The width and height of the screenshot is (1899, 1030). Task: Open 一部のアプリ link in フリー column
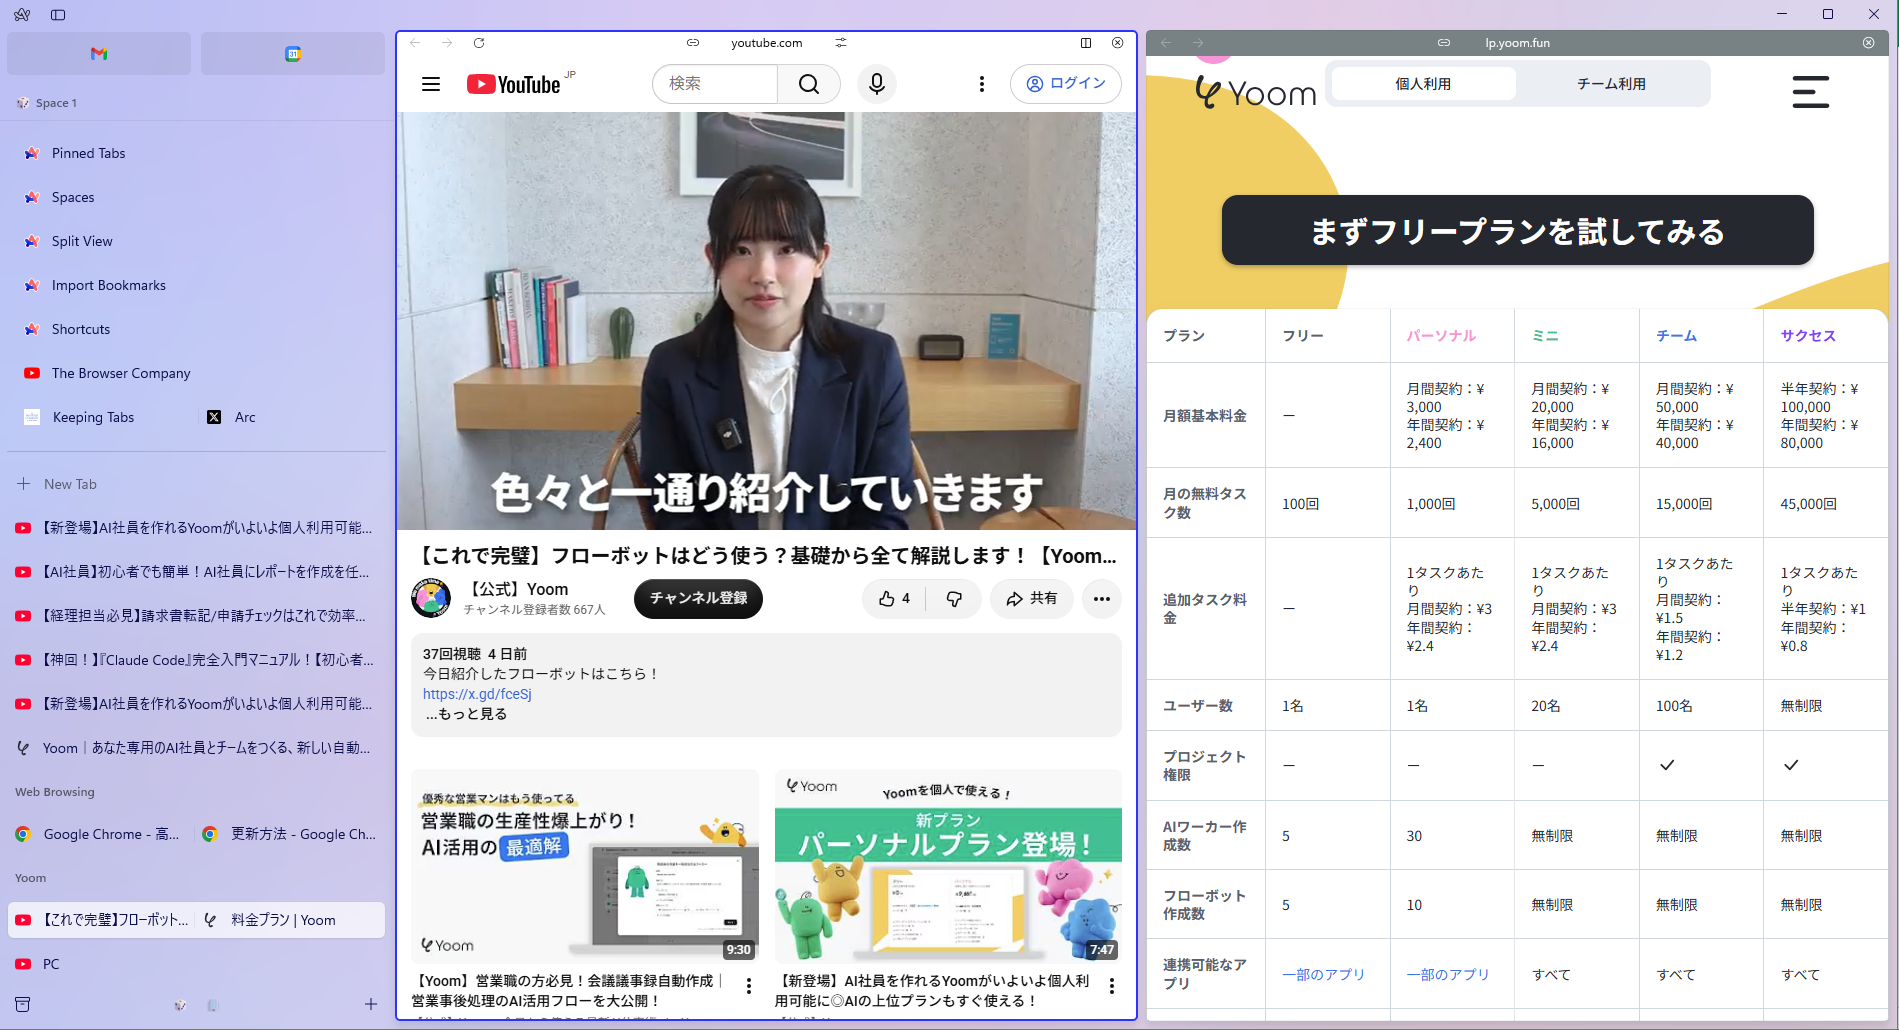1323,974
